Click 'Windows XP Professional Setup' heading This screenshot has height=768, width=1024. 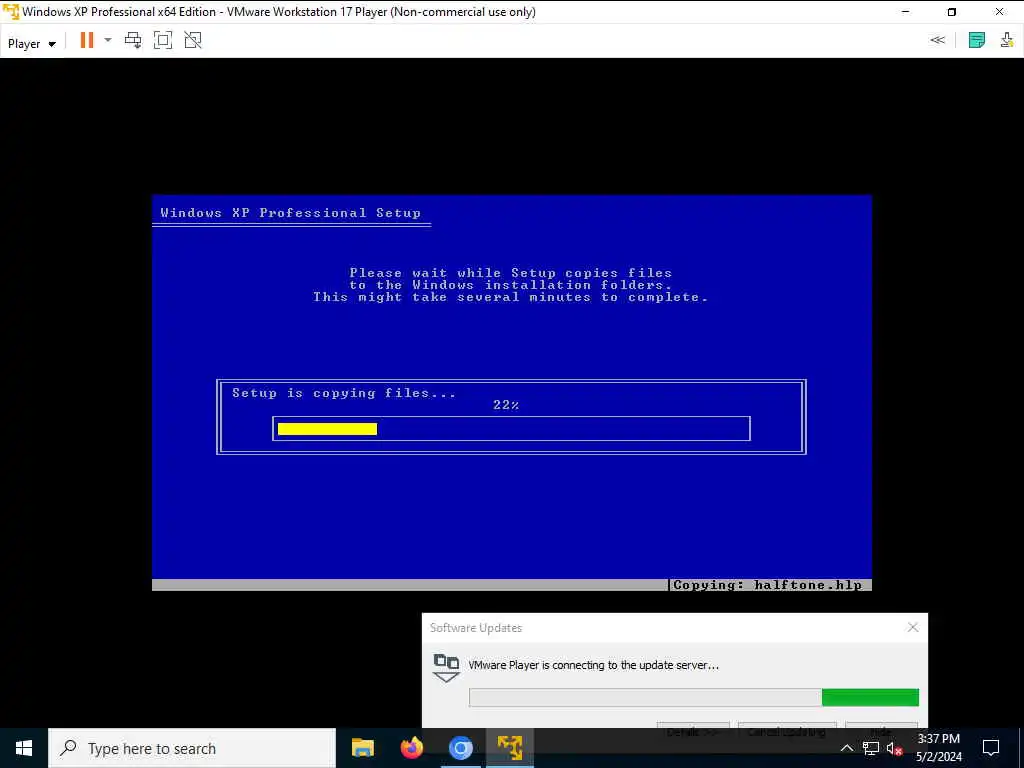pyautogui.click(x=291, y=213)
